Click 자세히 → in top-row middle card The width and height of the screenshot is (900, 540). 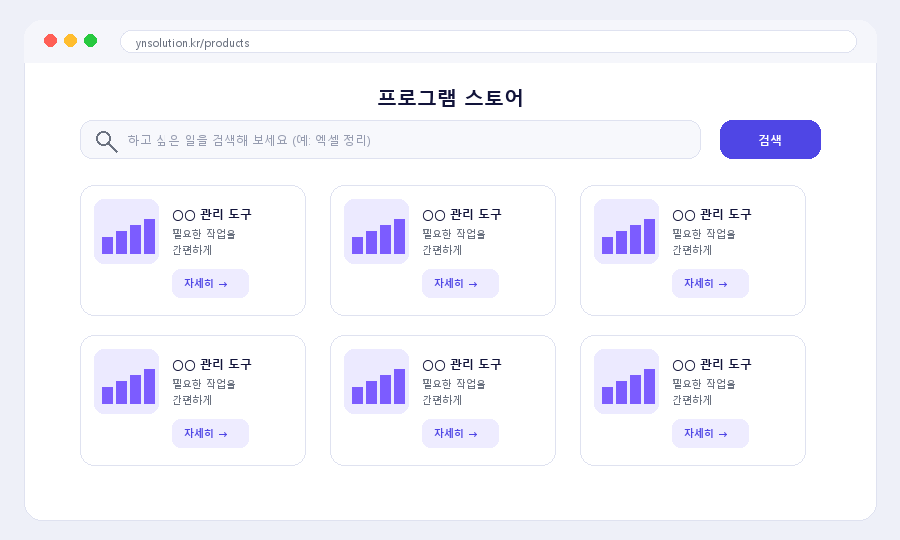460,283
